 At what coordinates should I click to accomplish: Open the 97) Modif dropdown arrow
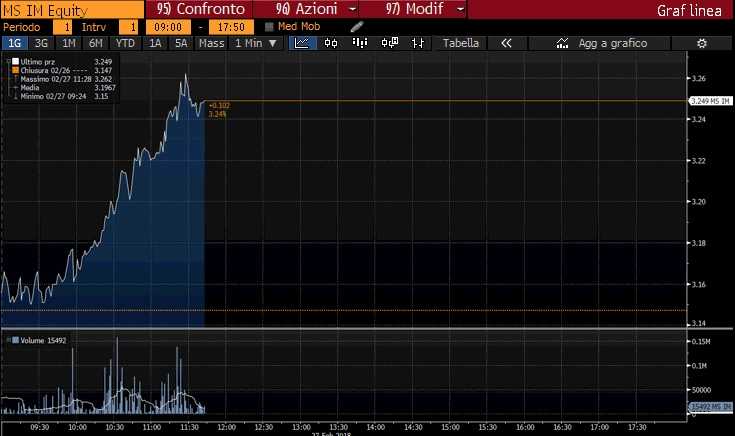click(460, 9)
